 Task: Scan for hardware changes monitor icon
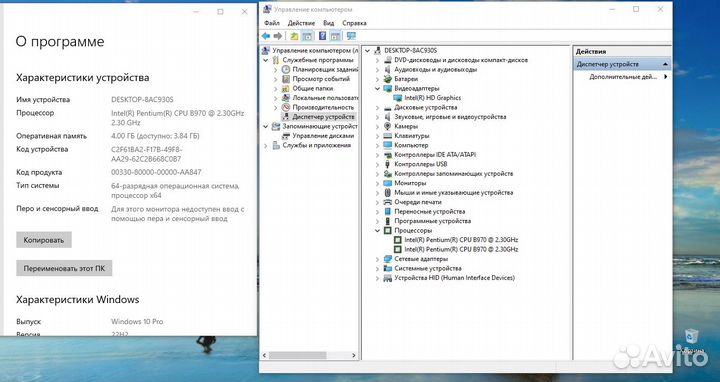351,36
